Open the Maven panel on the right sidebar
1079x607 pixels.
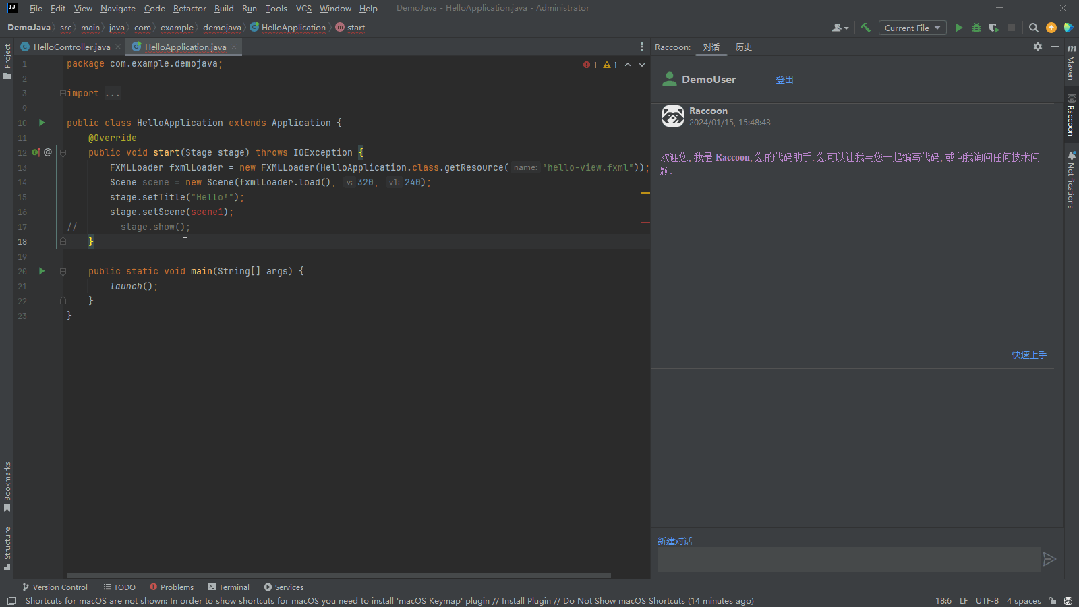pos(1071,68)
